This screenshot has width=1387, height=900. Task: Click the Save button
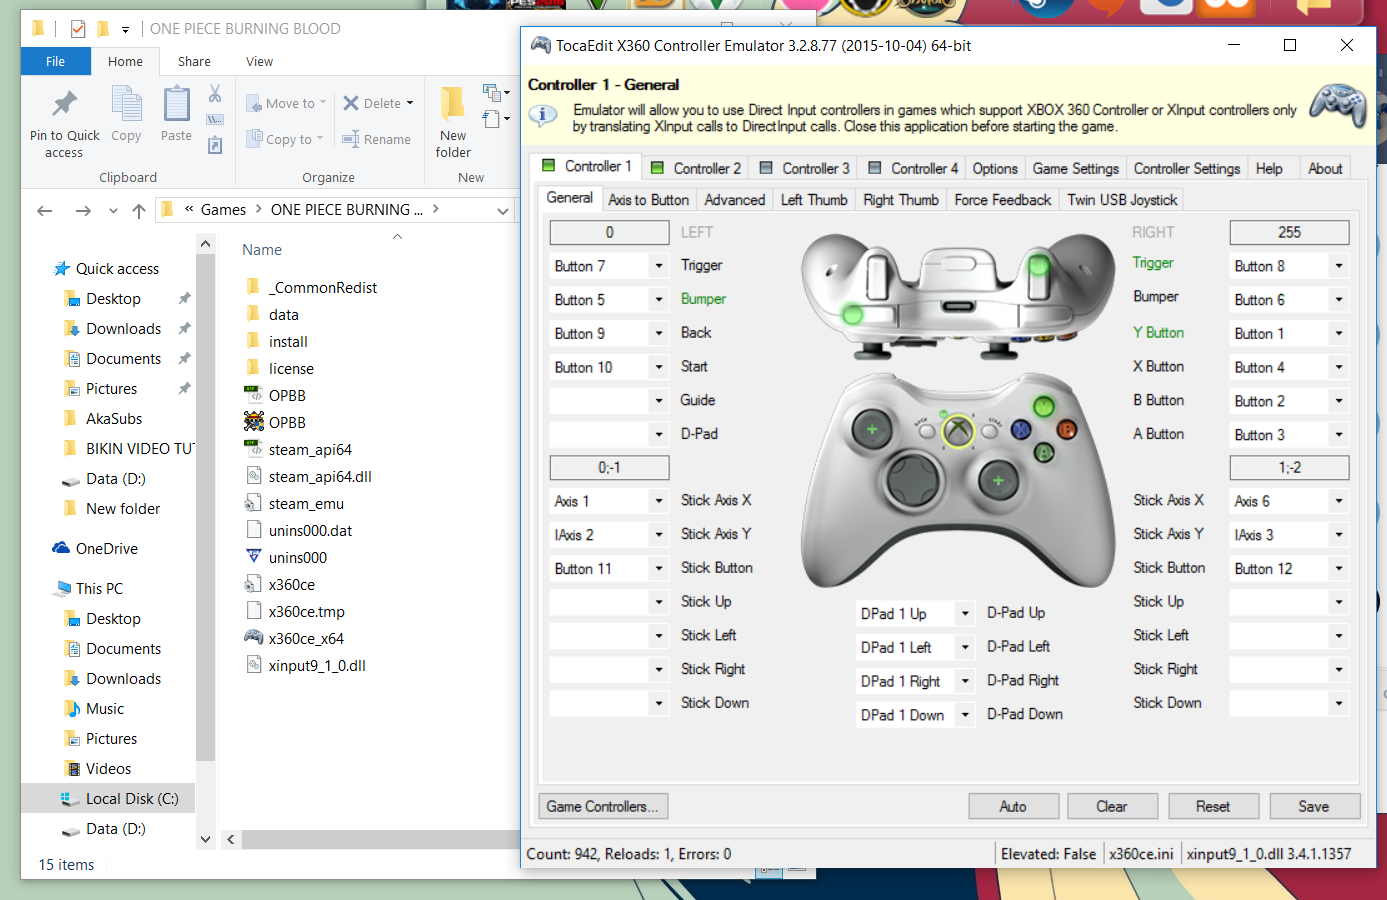click(1314, 806)
